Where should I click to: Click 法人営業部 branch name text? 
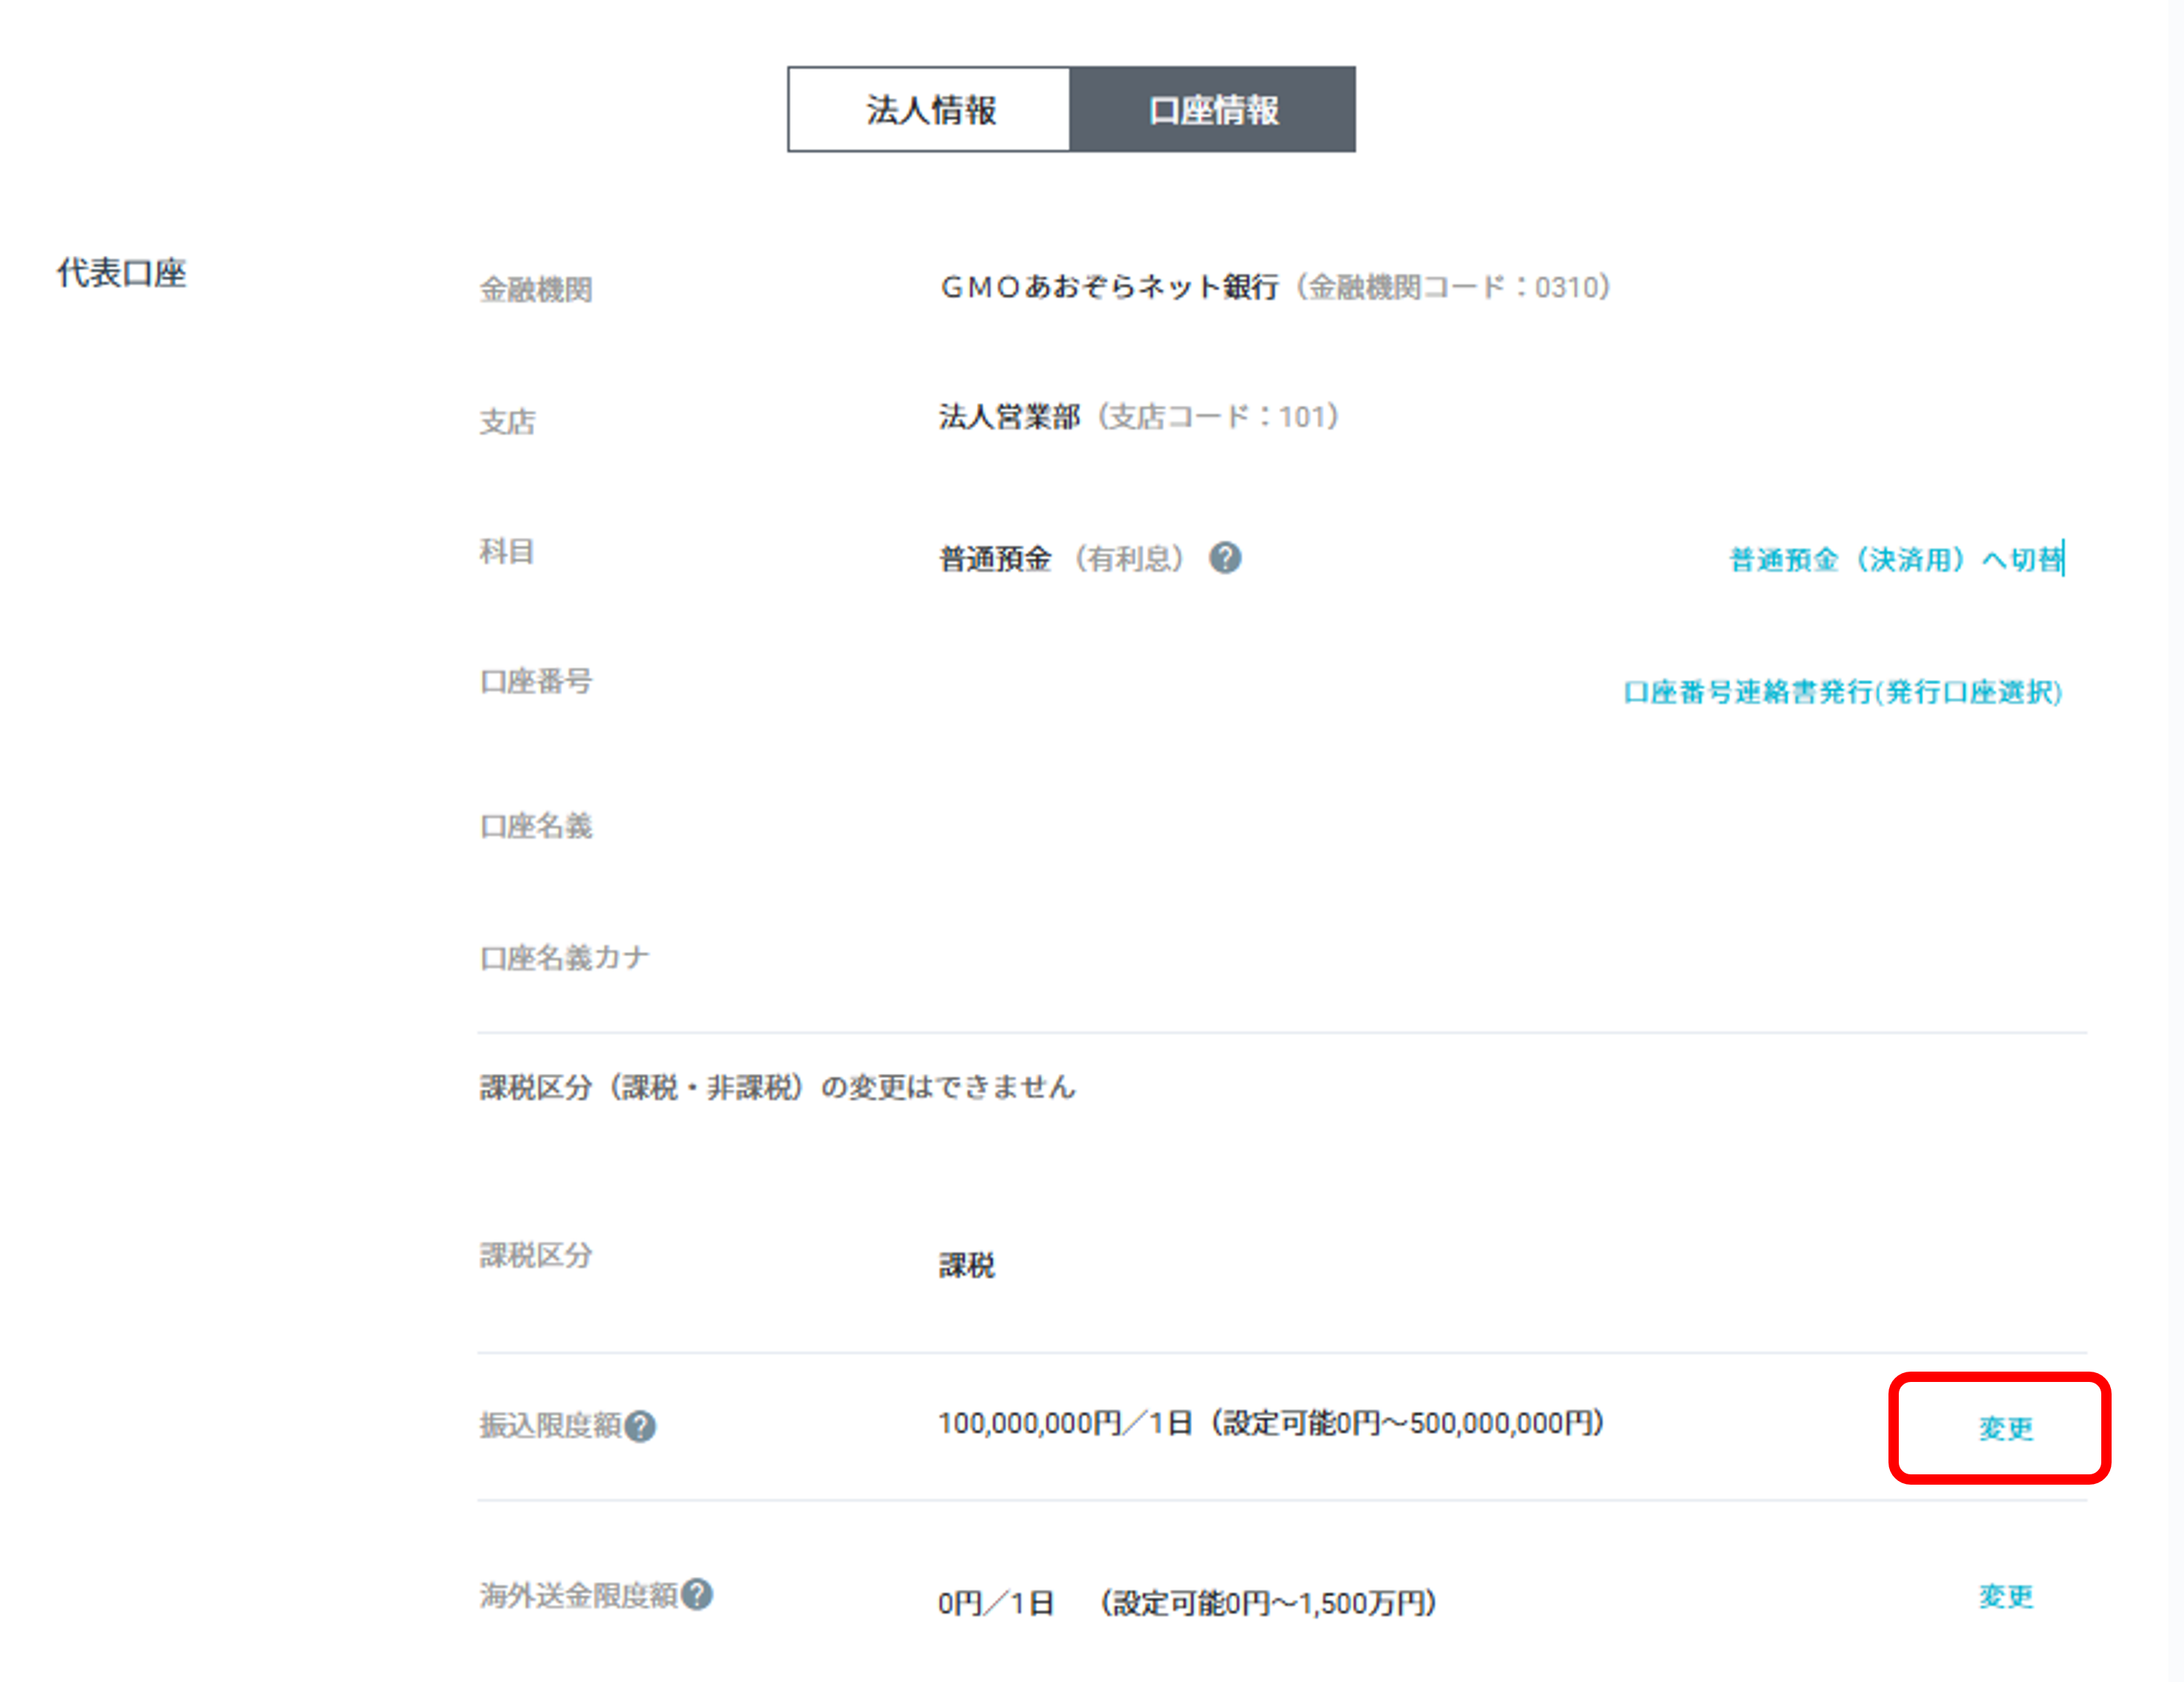pyautogui.click(x=1009, y=416)
